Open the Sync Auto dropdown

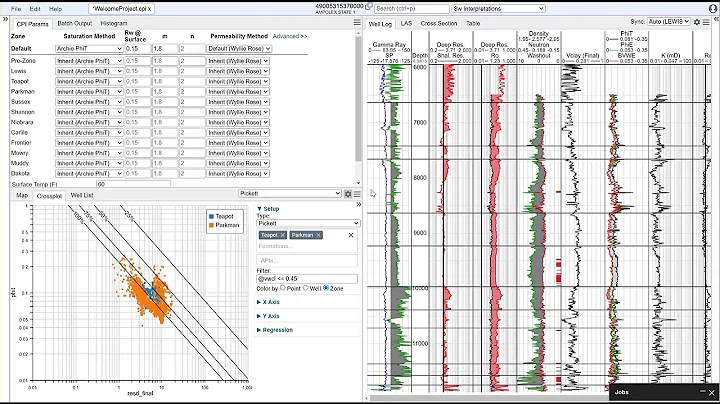coord(669,22)
